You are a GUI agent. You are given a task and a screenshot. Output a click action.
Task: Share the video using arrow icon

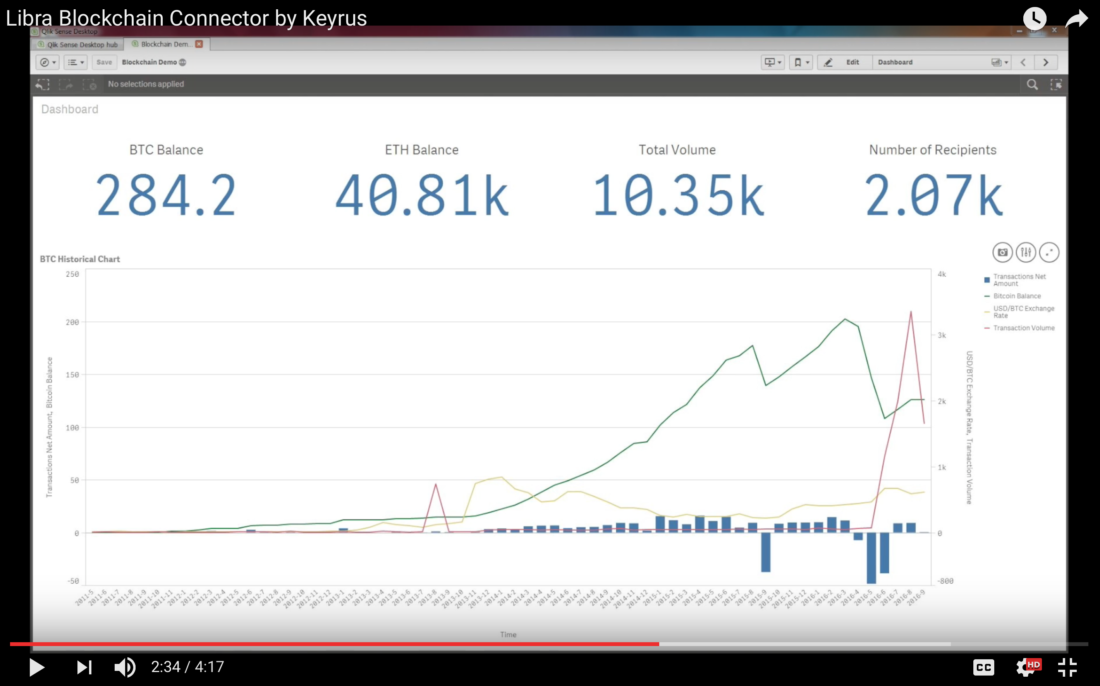tap(1076, 18)
